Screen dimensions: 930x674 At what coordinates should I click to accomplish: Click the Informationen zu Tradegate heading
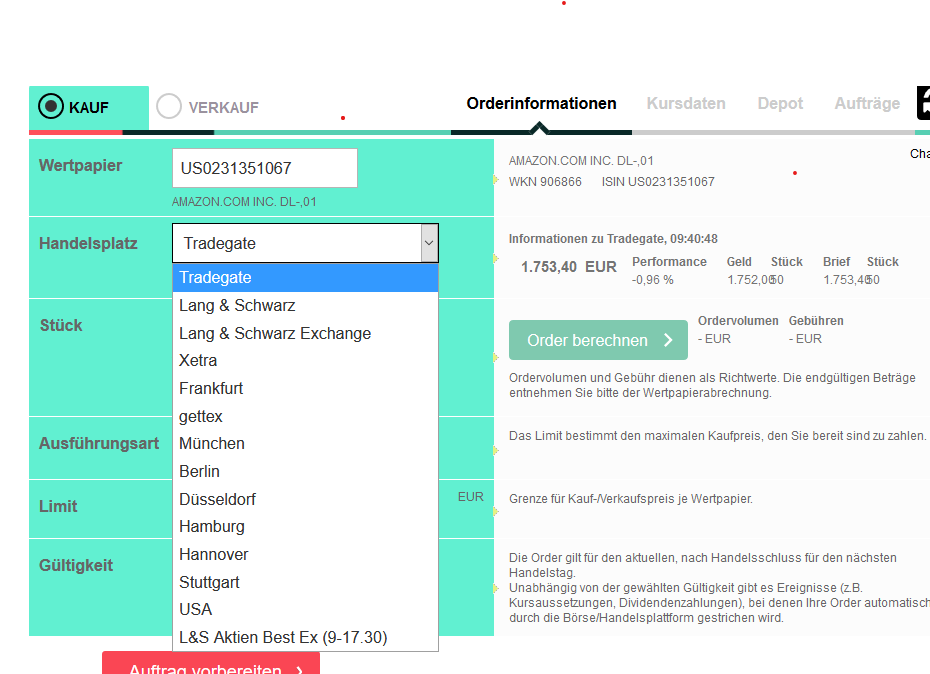tap(613, 239)
